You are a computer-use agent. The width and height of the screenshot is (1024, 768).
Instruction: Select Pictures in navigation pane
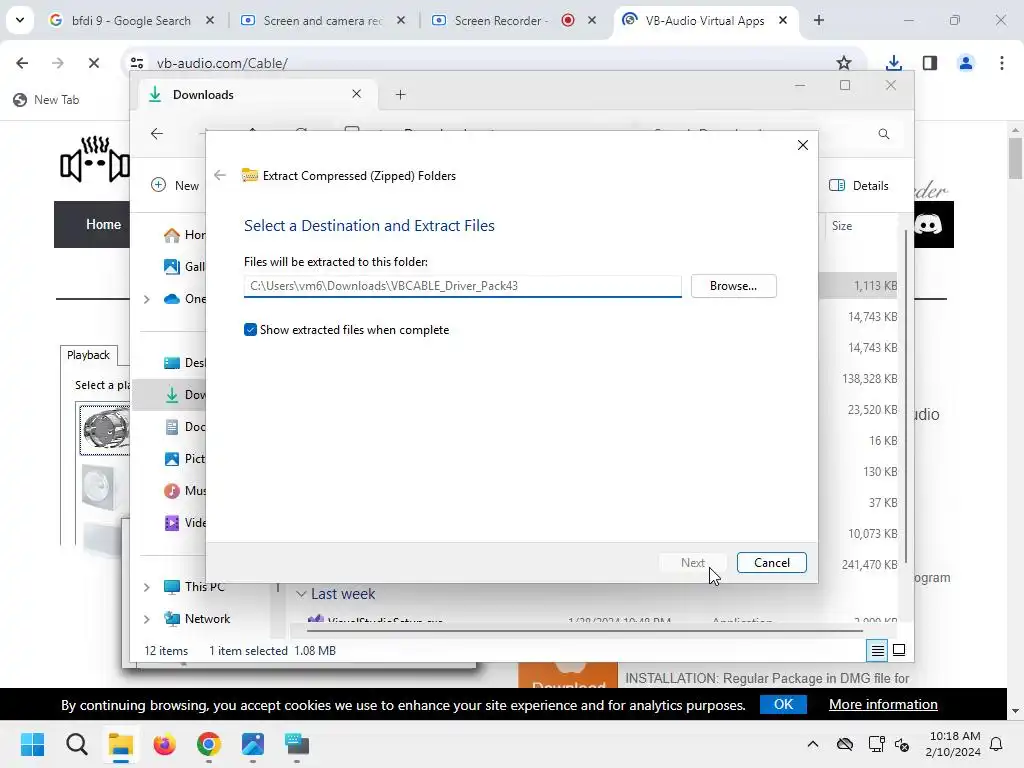coord(185,459)
